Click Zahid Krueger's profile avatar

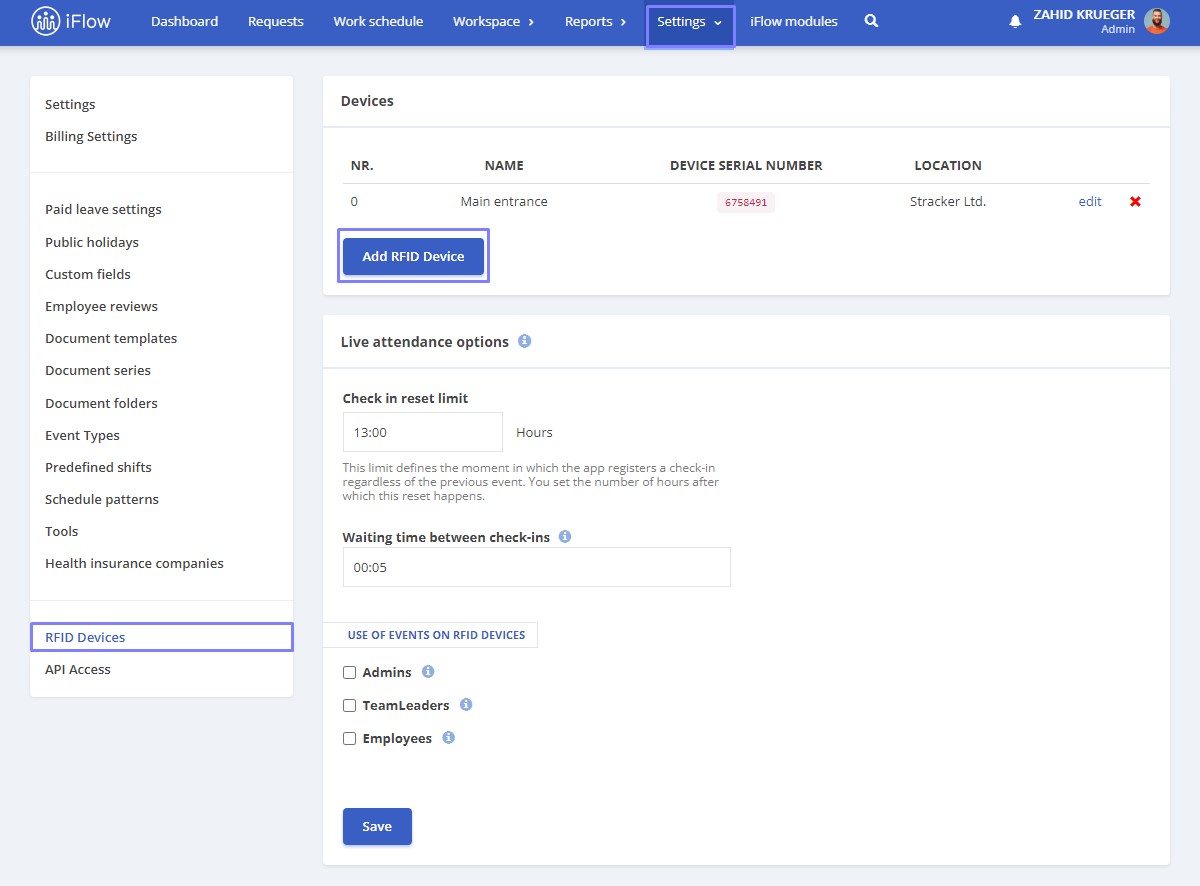1157,21
